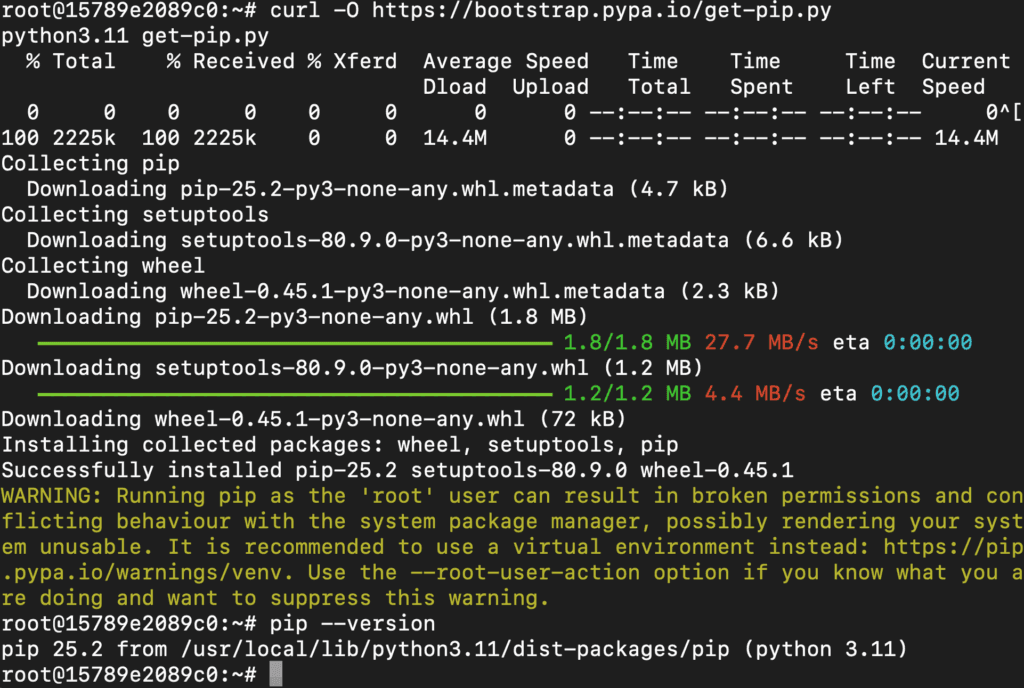Click the wheel-0.45.1 metadata download line
Screen dimensions: 1024x688
(x=402, y=290)
